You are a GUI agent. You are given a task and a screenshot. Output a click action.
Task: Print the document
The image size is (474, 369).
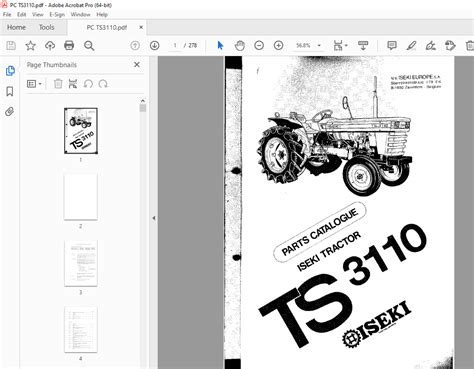69,45
